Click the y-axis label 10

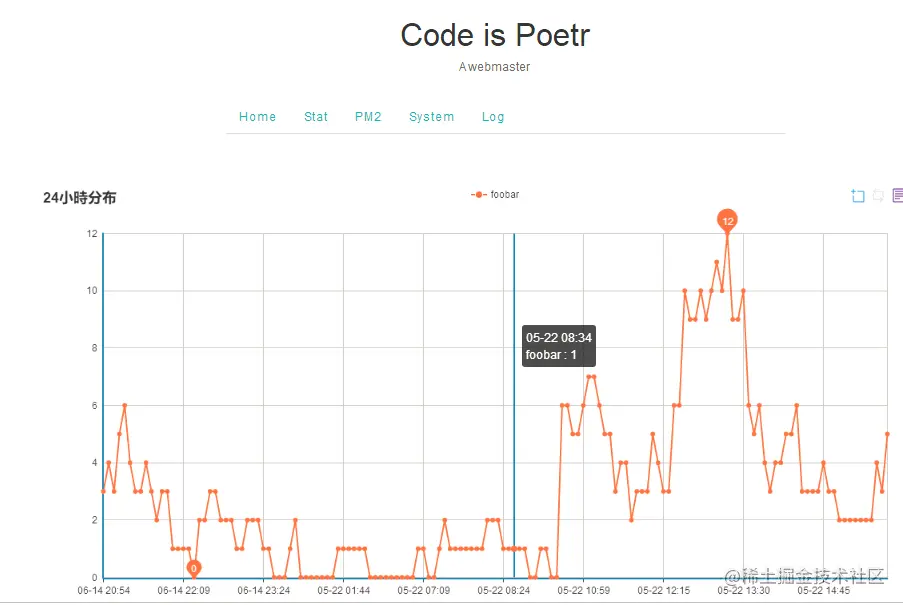[91, 291]
